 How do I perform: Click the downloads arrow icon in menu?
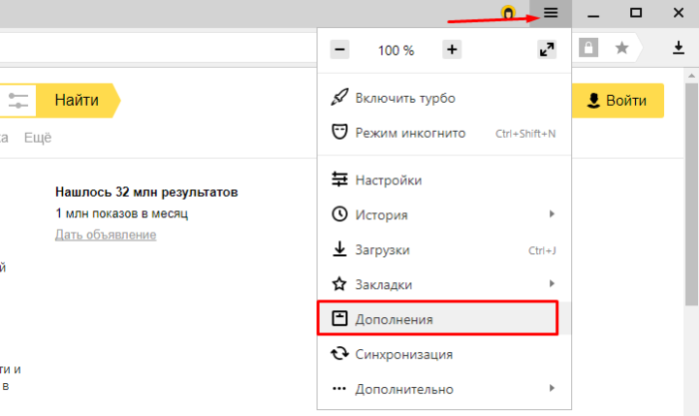(x=339, y=249)
